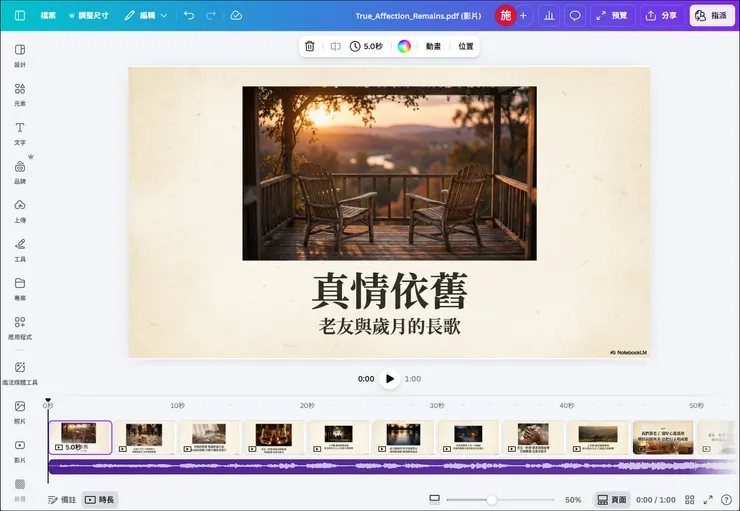Open the 照片 photos panel

[x=20, y=412]
